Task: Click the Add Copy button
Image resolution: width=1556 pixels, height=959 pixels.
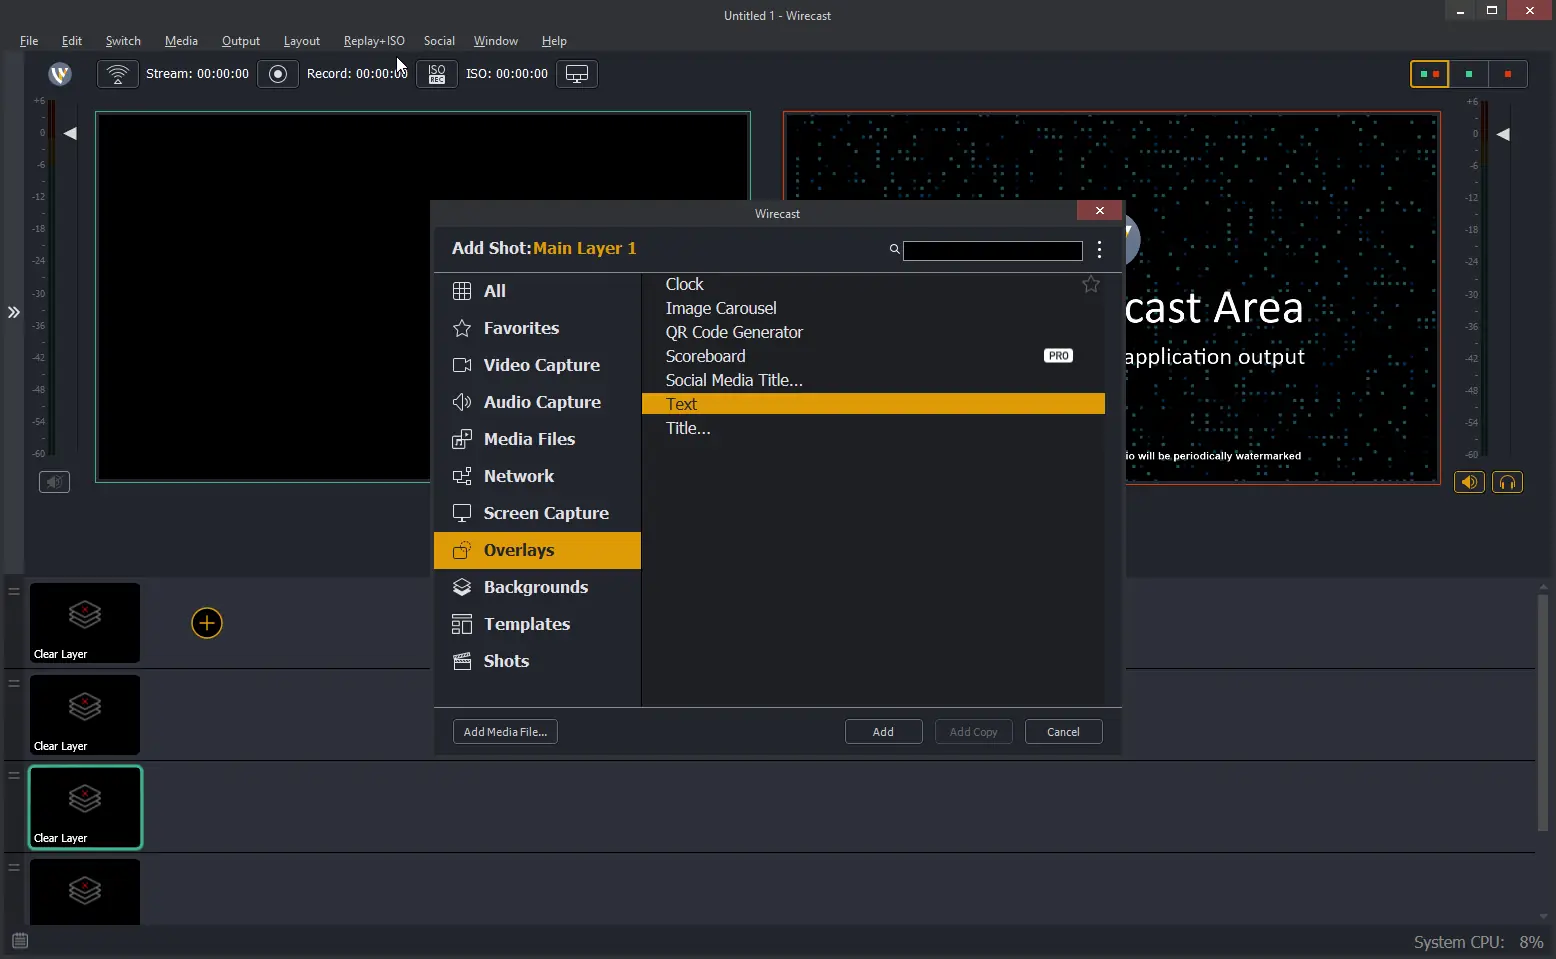Action: pyautogui.click(x=973, y=732)
